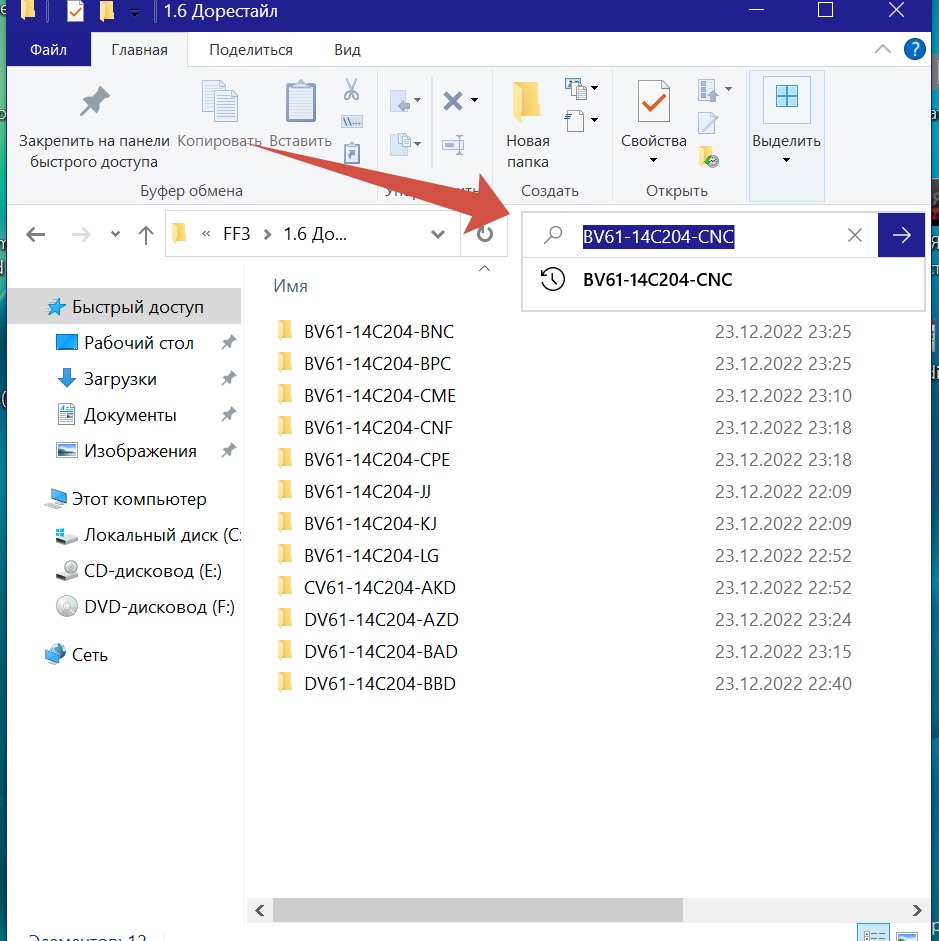Screen dimensions: 939x941
Task: Choose the BV61-14C204-CNC search history suggestion
Action: pyautogui.click(x=657, y=280)
